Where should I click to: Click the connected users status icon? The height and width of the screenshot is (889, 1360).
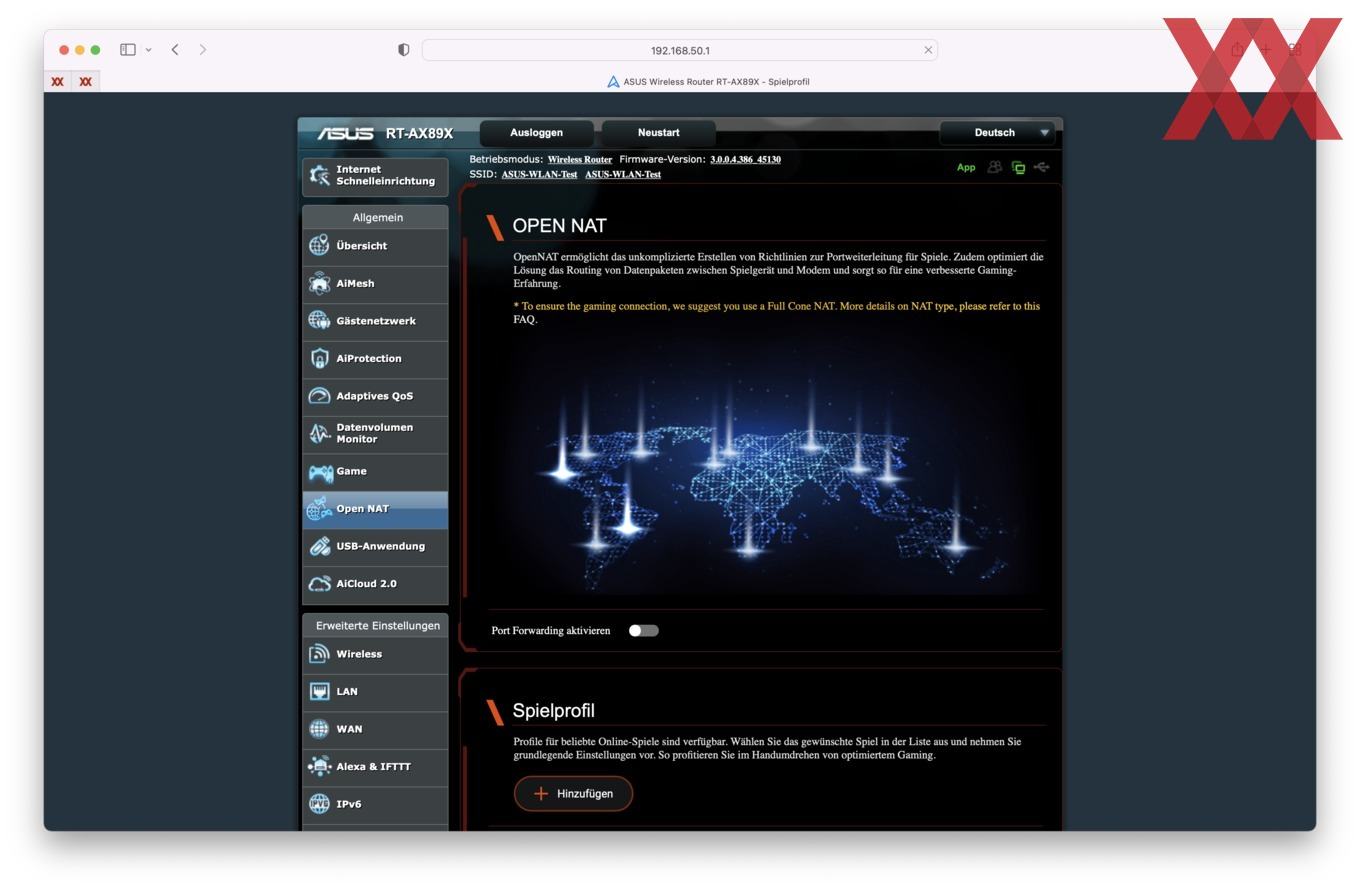coord(994,167)
